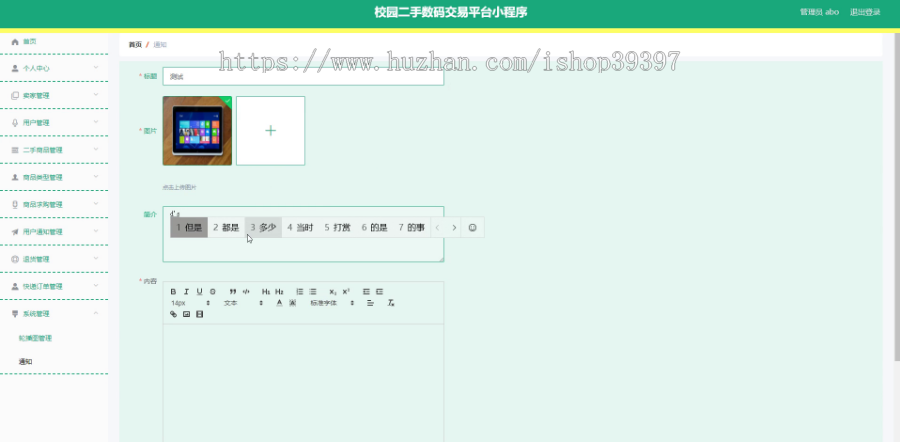Click inside the 内容 rich text area
900x442 pixels.
(x=303, y=383)
